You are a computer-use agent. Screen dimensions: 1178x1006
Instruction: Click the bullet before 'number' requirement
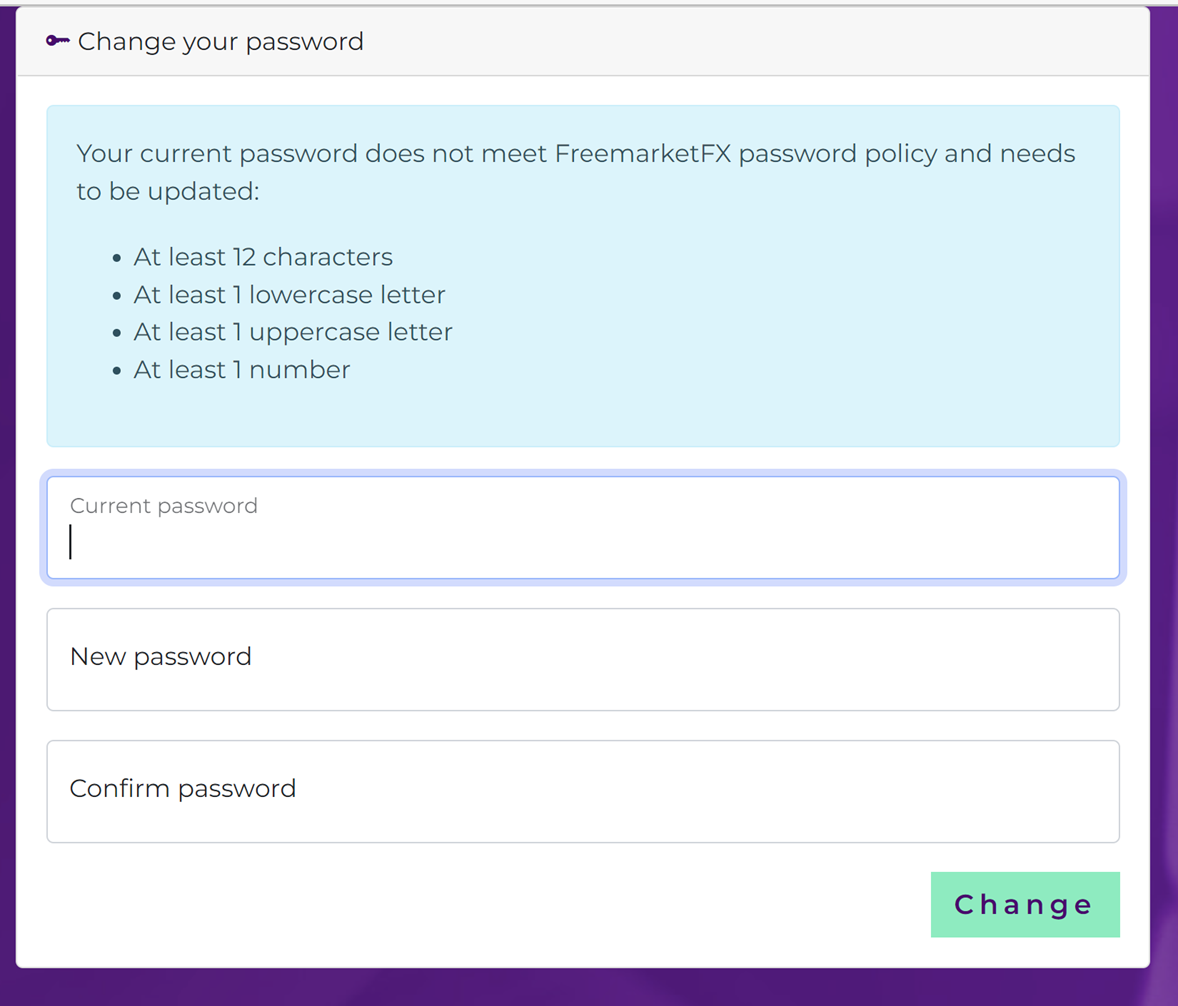[116, 371]
